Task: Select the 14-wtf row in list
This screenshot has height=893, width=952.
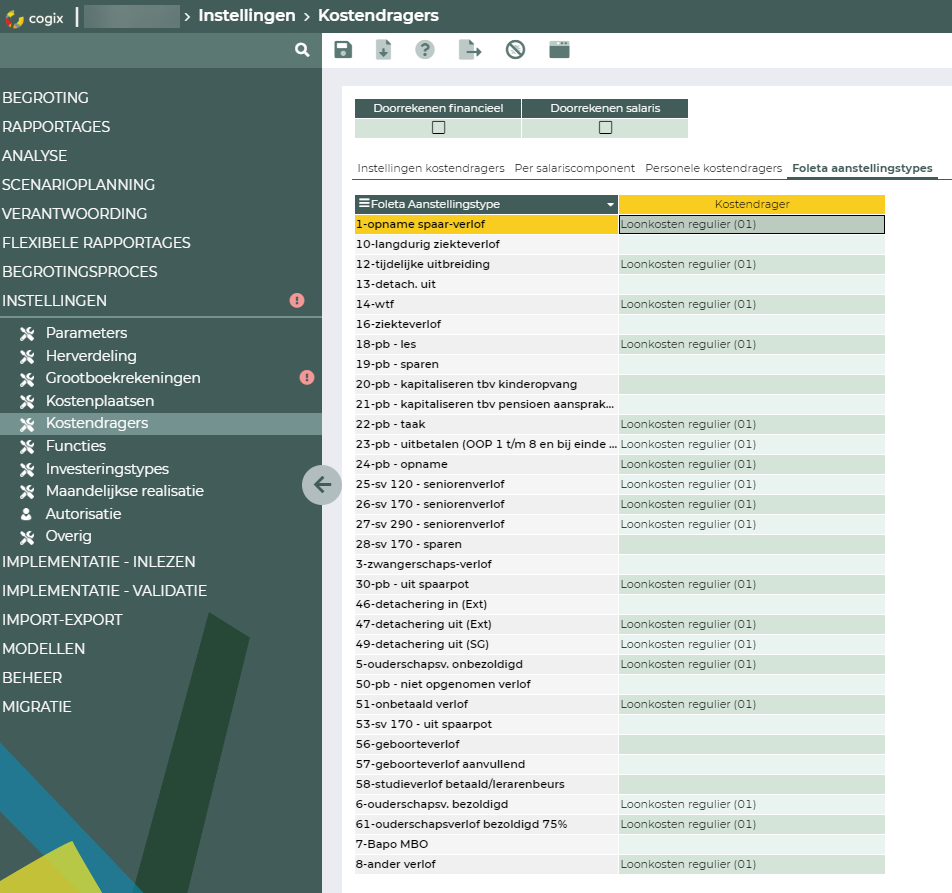Action: coord(486,304)
